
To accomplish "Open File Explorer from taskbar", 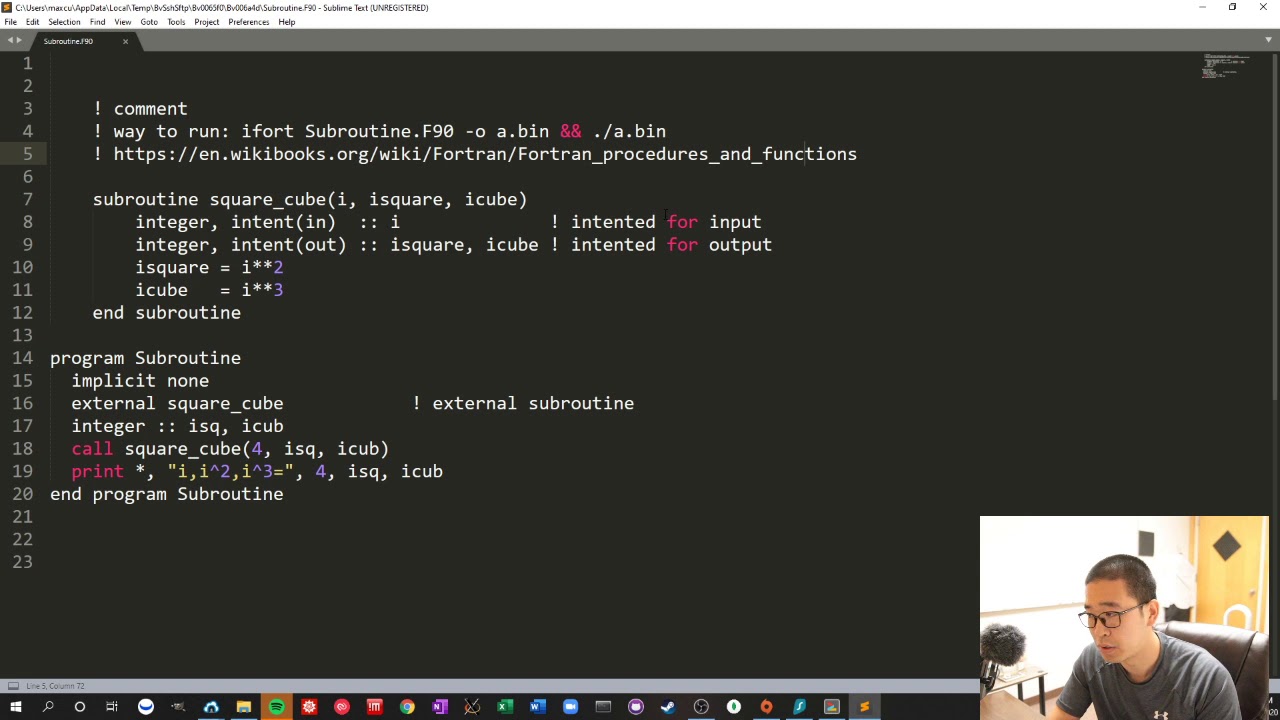I will (243, 707).
